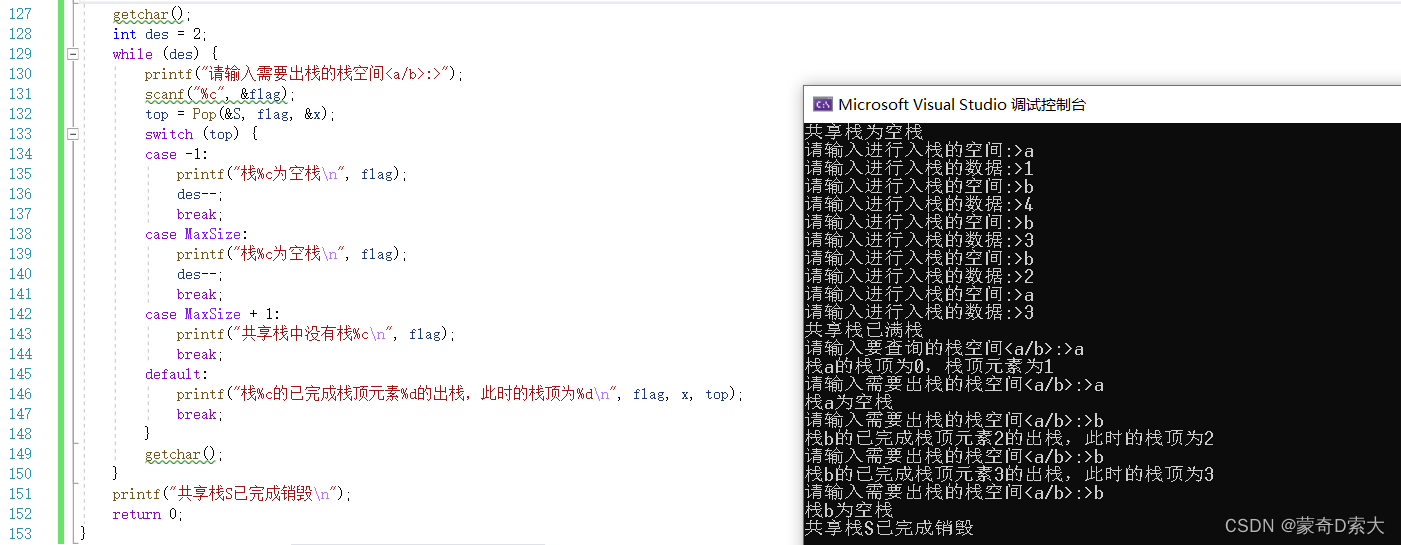The width and height of the screenshot is (1401, 545).
Task: Click the horizontal scrollbar below the code editor
Action: tap(418, 544)
